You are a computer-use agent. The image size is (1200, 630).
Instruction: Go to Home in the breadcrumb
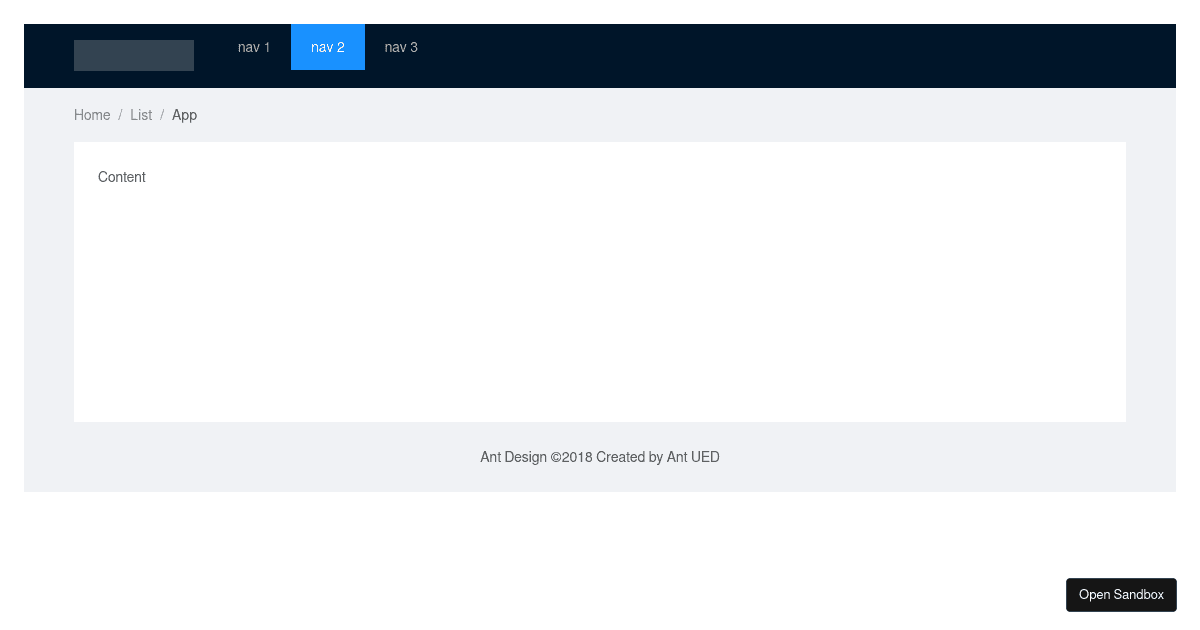click(x=92, y=115)
